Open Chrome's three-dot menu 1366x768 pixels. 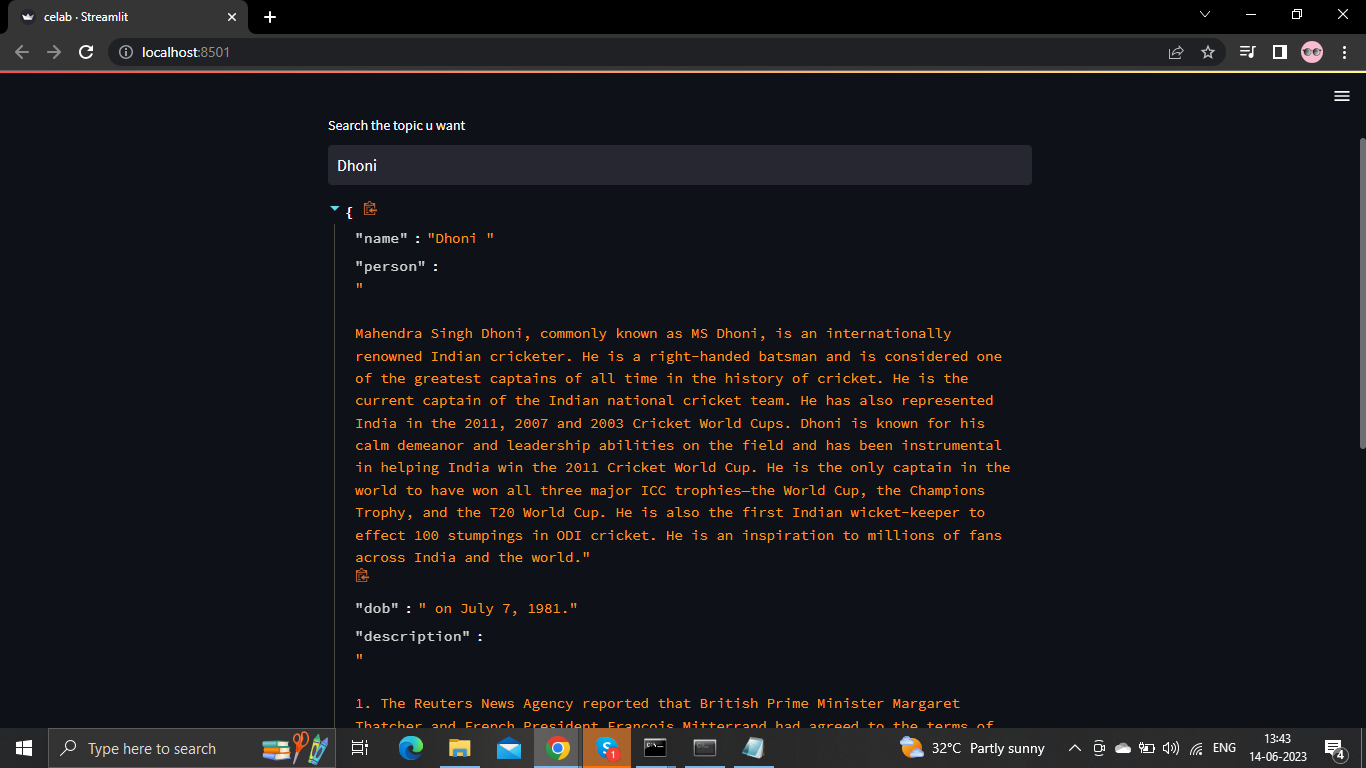click(x=1343, y=51)
